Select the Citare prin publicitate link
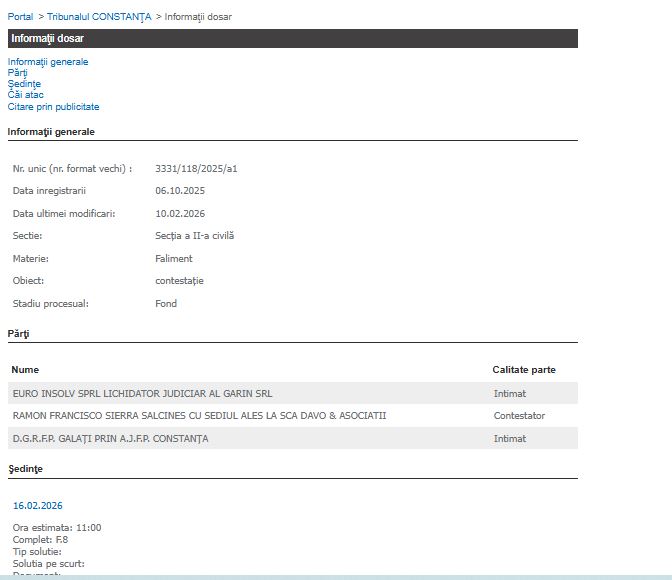 (x=54, y=107)
